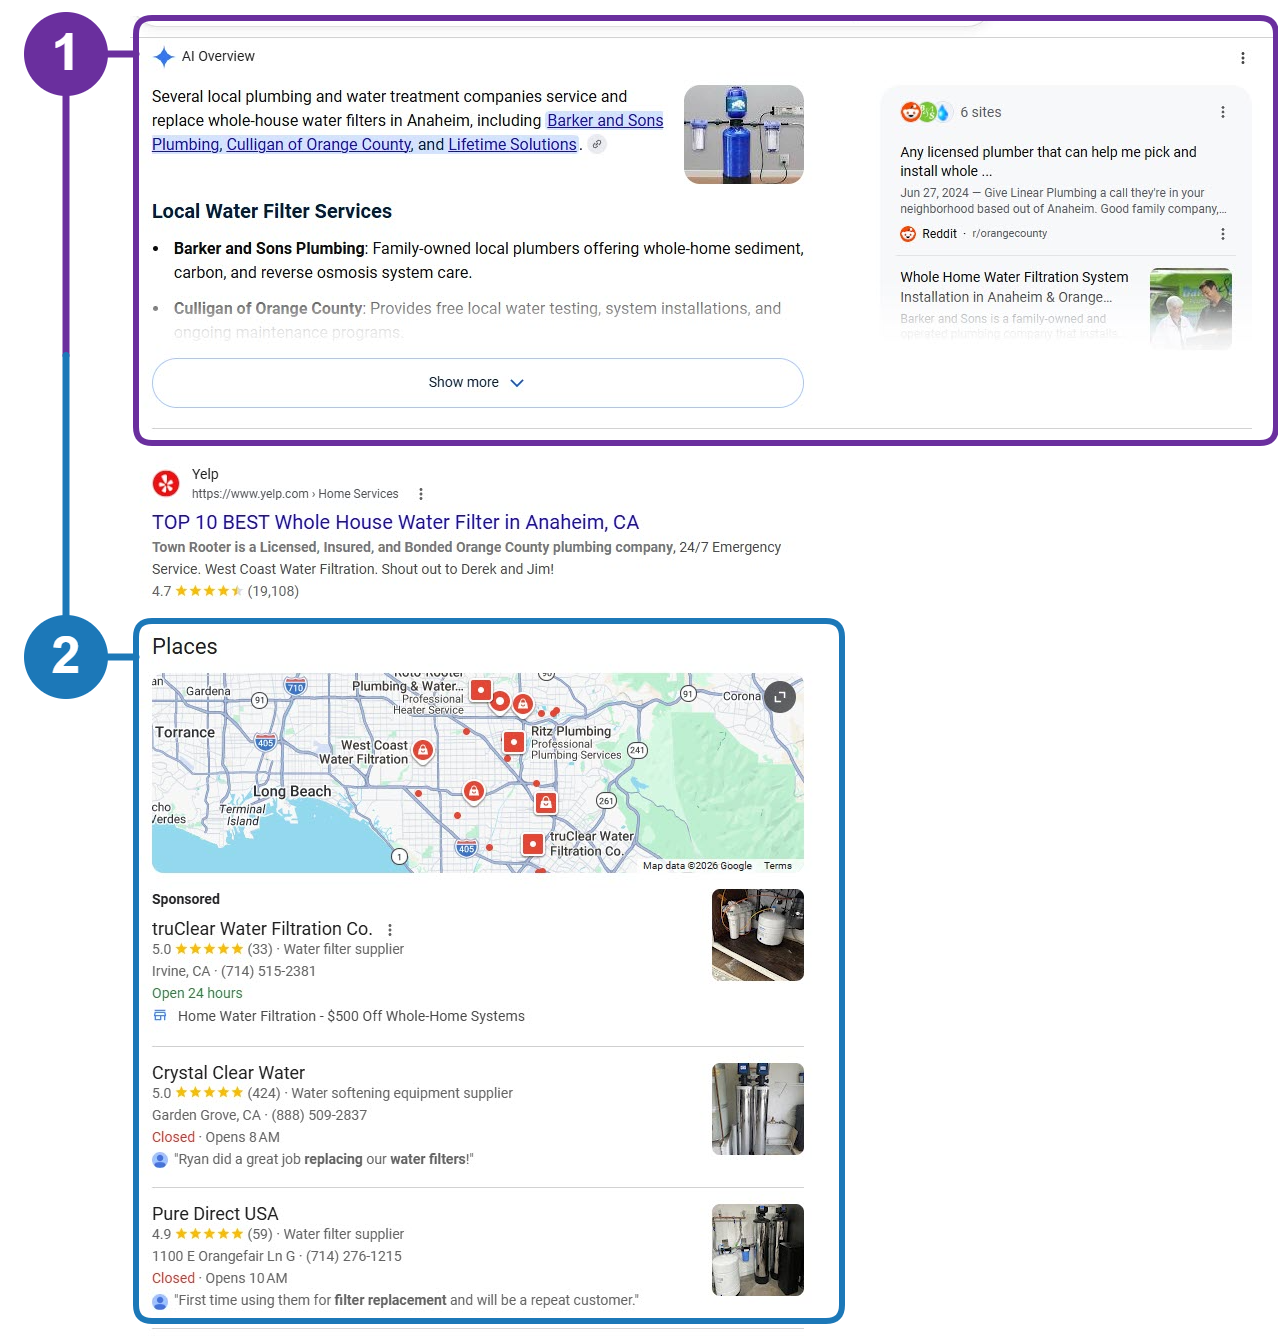The image size is (1278, 1336).
Task: Click the yelp.com Home Services breadcrumb URL
Action: coord(295,494)
